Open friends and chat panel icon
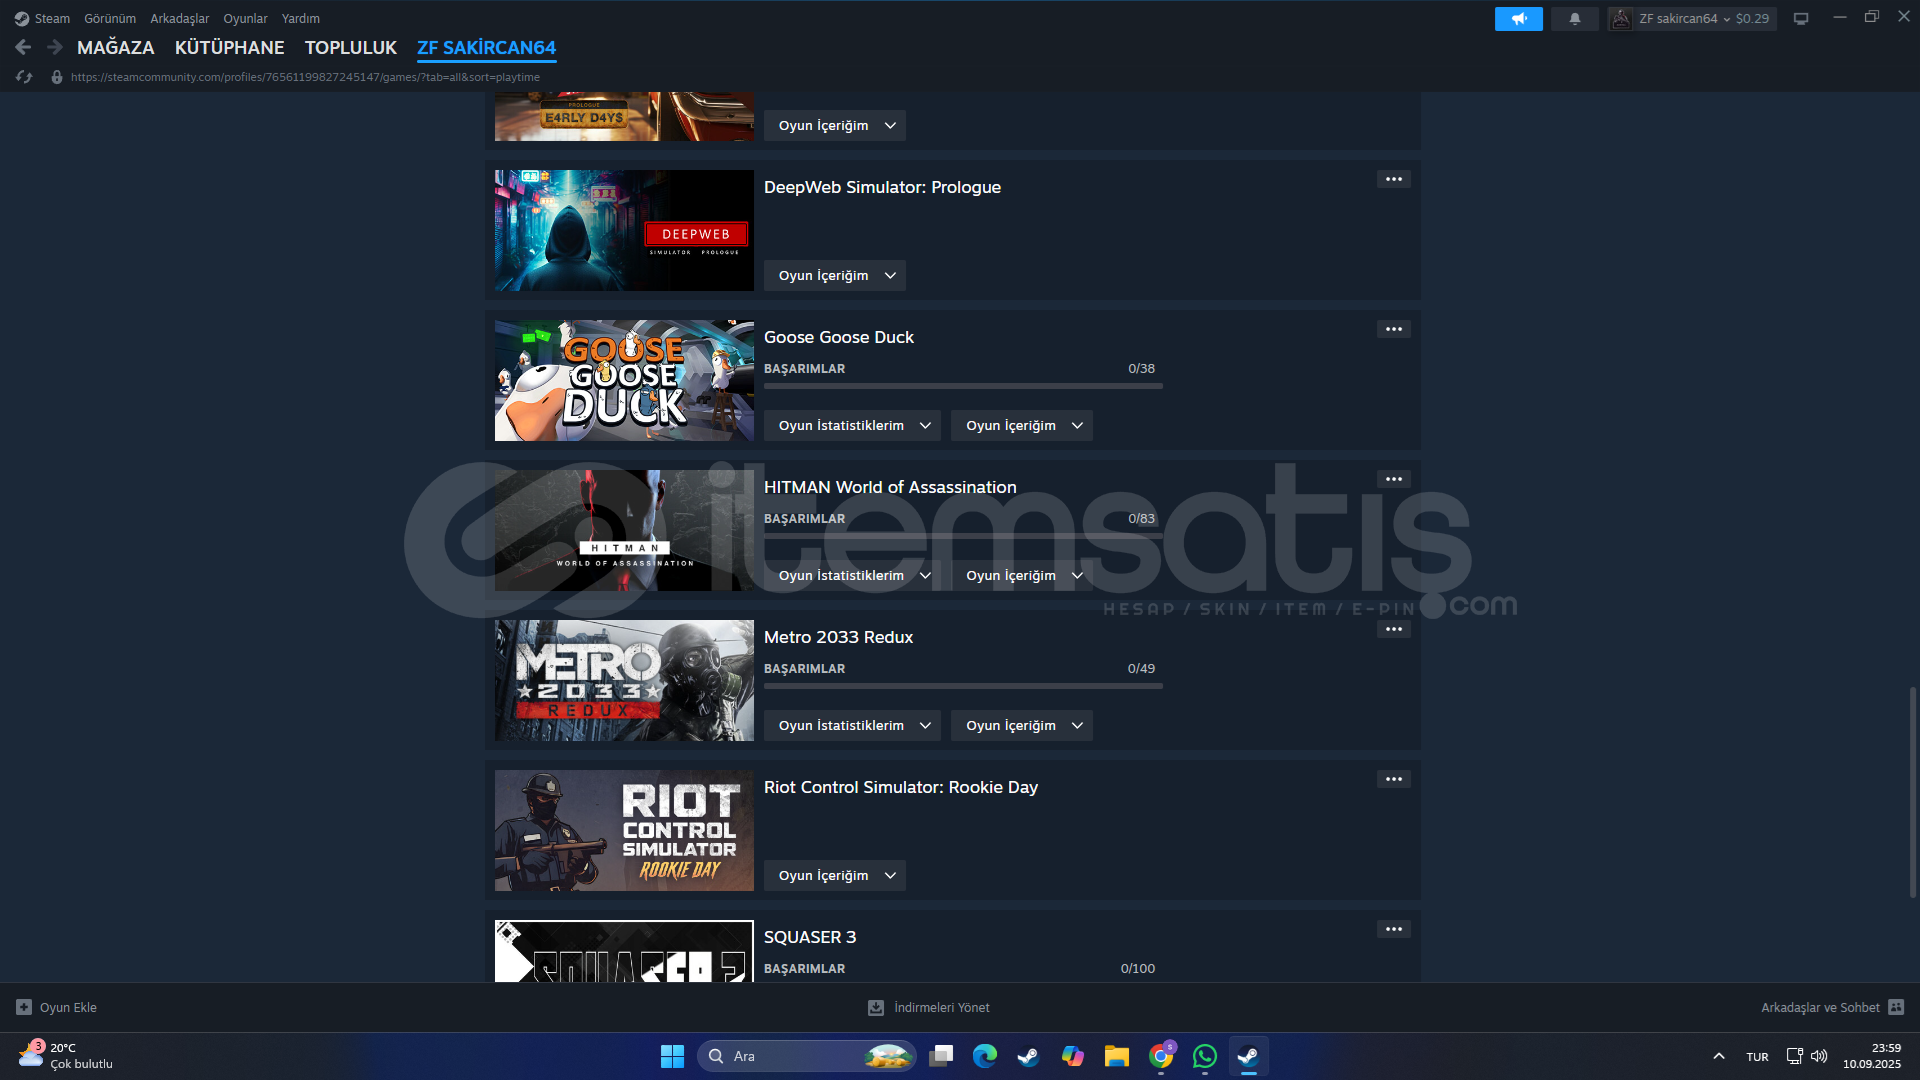 tap(1896, 1007)
